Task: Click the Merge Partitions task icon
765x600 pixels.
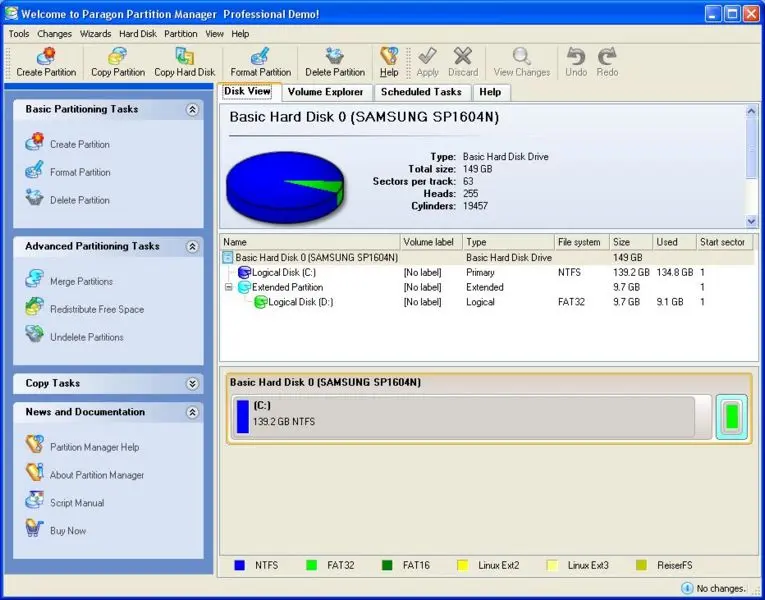Action: coord(35,279)
